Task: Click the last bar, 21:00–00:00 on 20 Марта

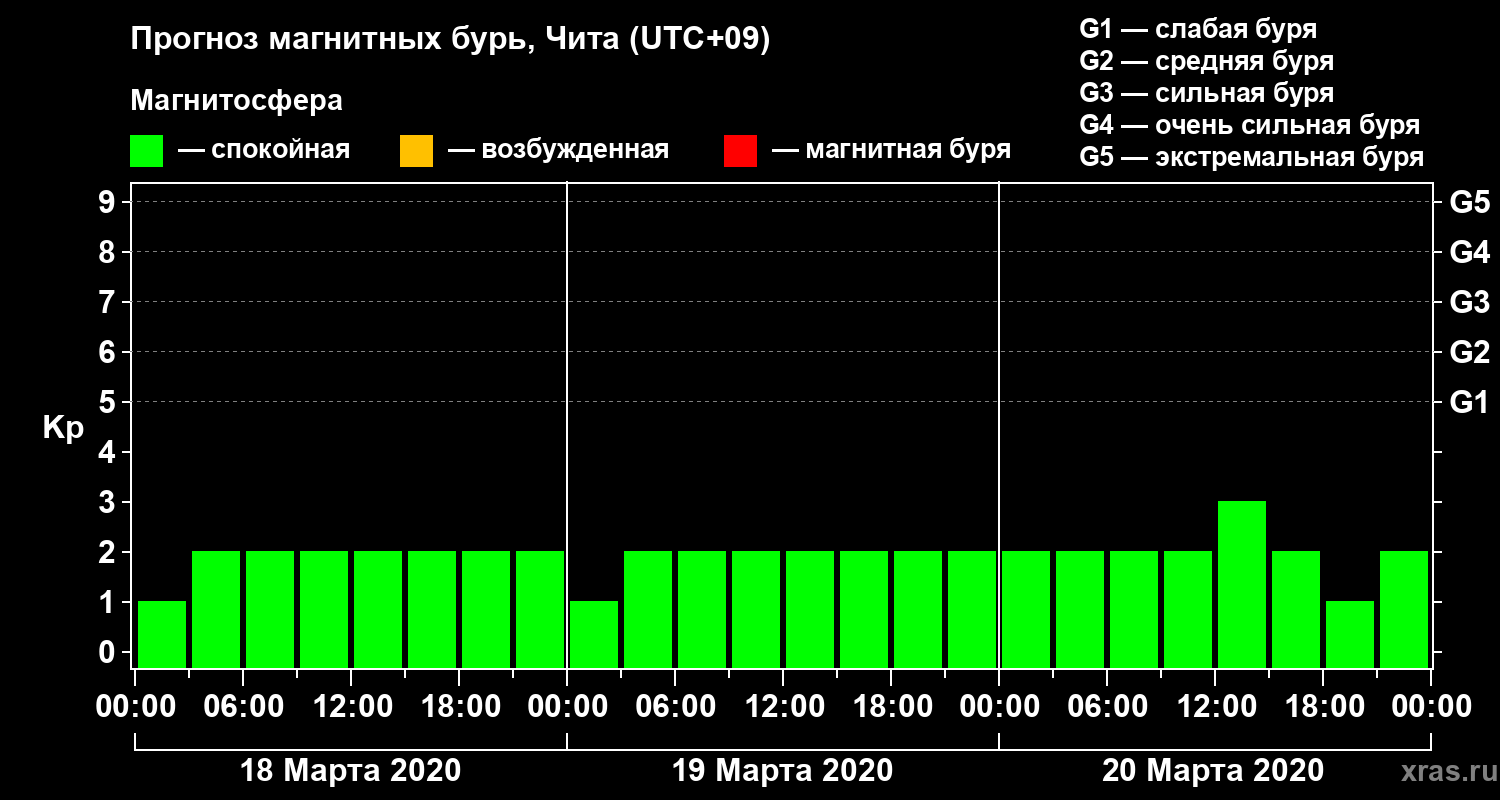Action: 1404,609
